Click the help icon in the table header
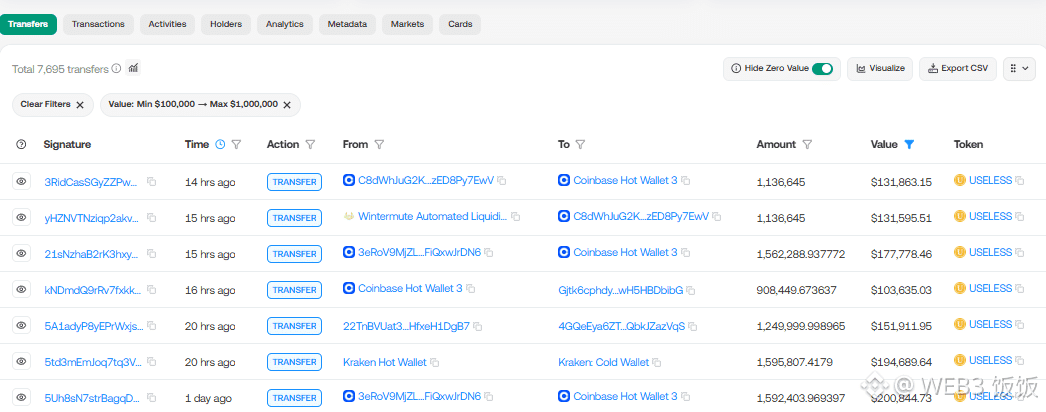The height and width of the screenshot is (412, 1046). (21, 145)
